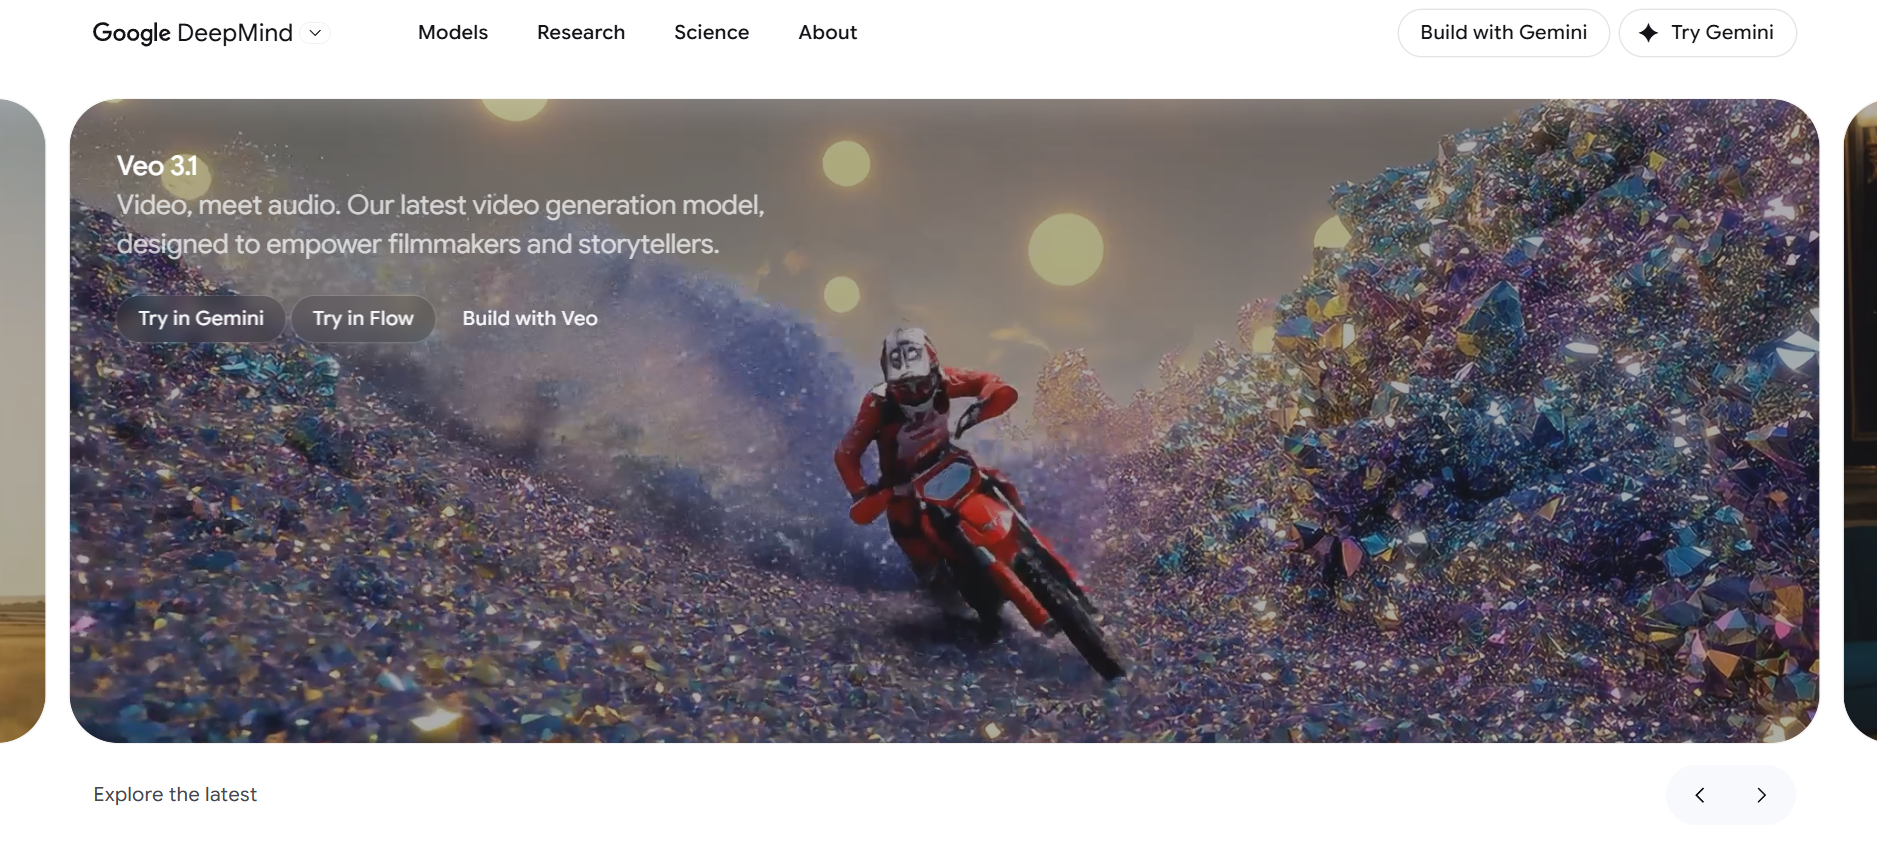Click the Explore the latest text

coord(175,794)
